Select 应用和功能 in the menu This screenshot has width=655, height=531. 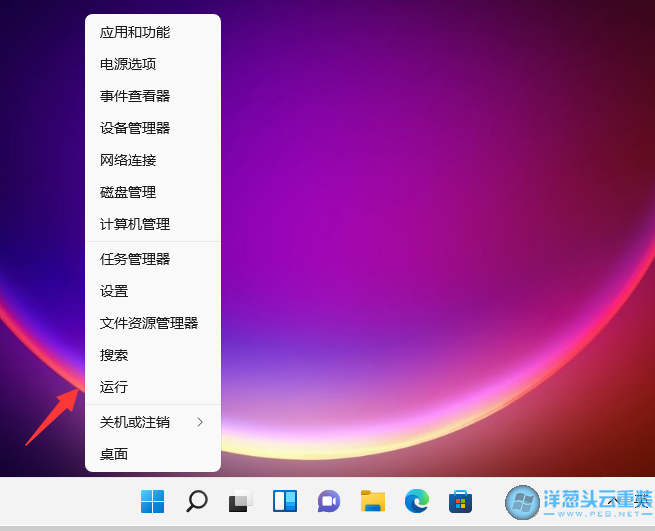click(x=153, y=32)
